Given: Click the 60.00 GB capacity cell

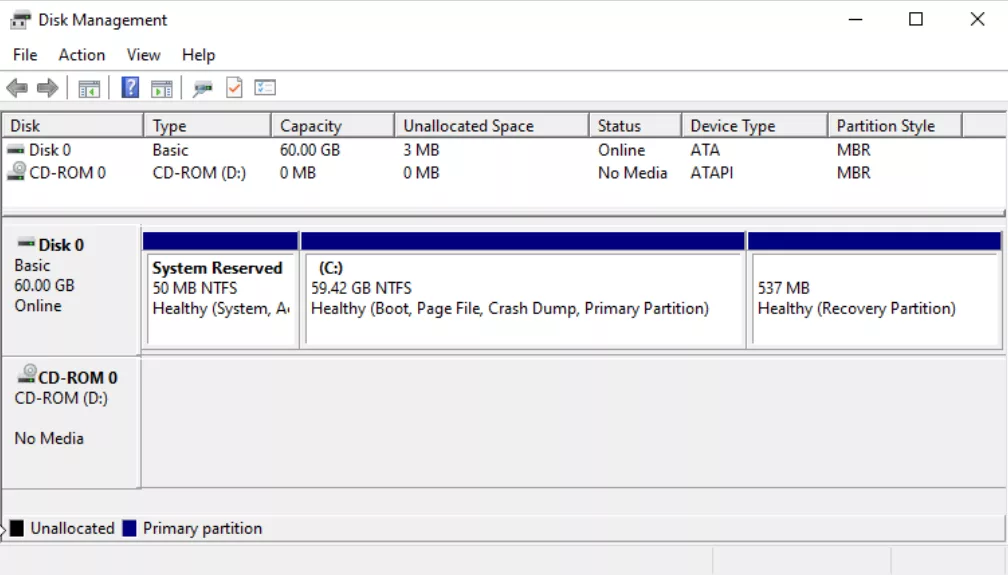Looking at the screenshot, I should pyautogui.click(x=310, y=150).
